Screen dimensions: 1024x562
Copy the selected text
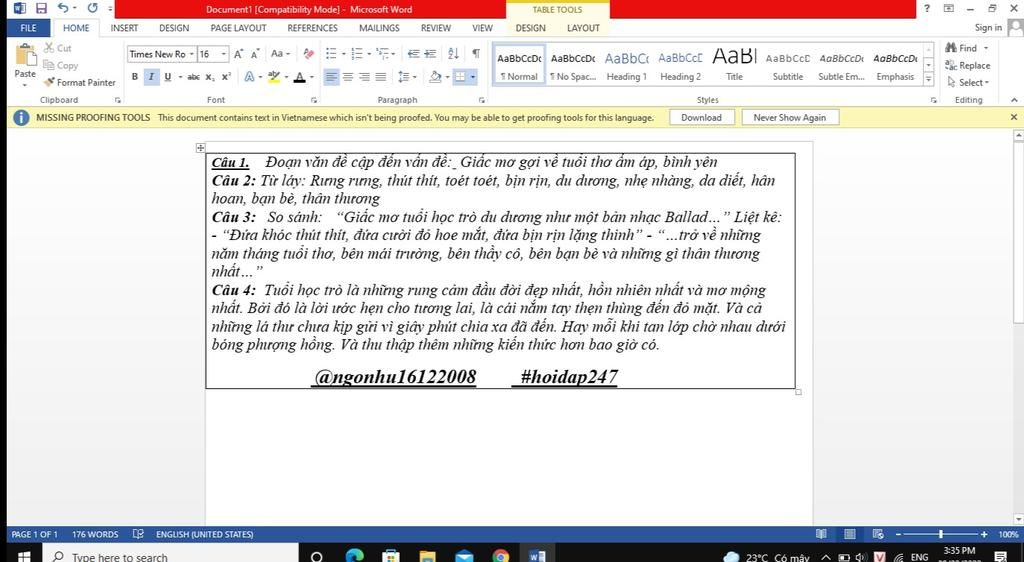tap(61, 65)
